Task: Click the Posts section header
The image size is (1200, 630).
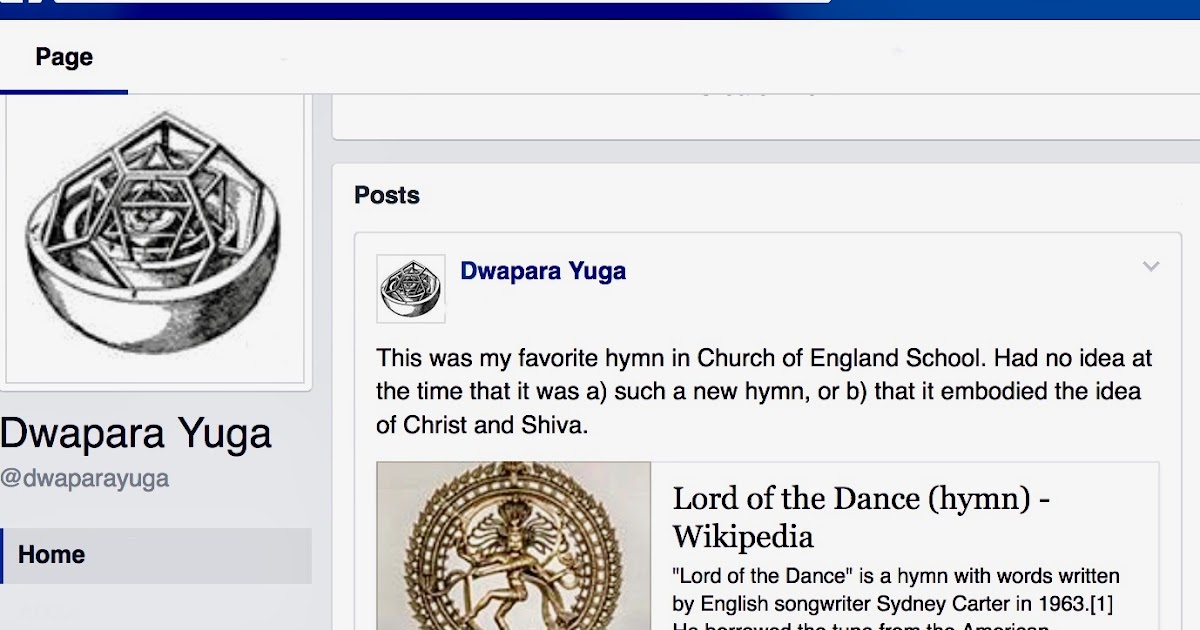Action: tap(387, 195)
